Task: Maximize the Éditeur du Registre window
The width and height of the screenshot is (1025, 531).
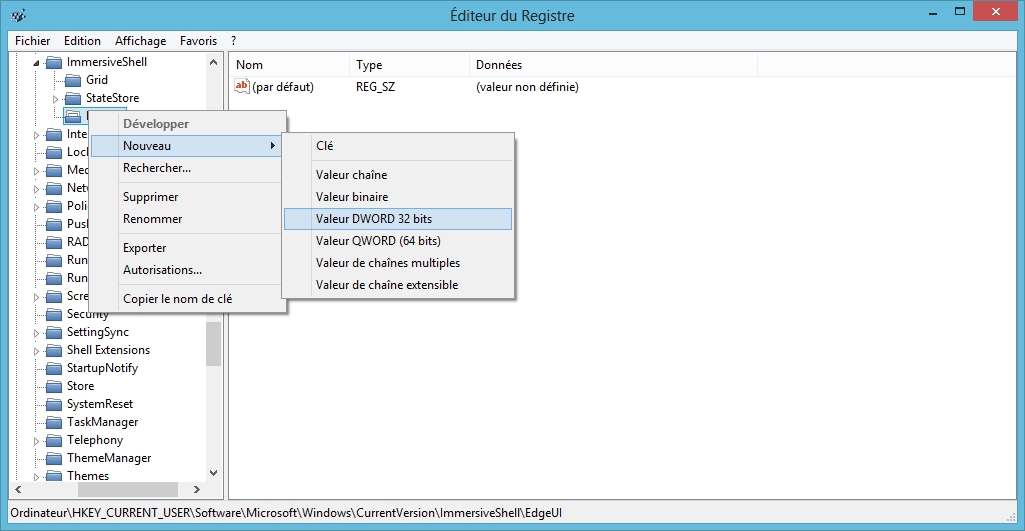Action: (960, 11)
